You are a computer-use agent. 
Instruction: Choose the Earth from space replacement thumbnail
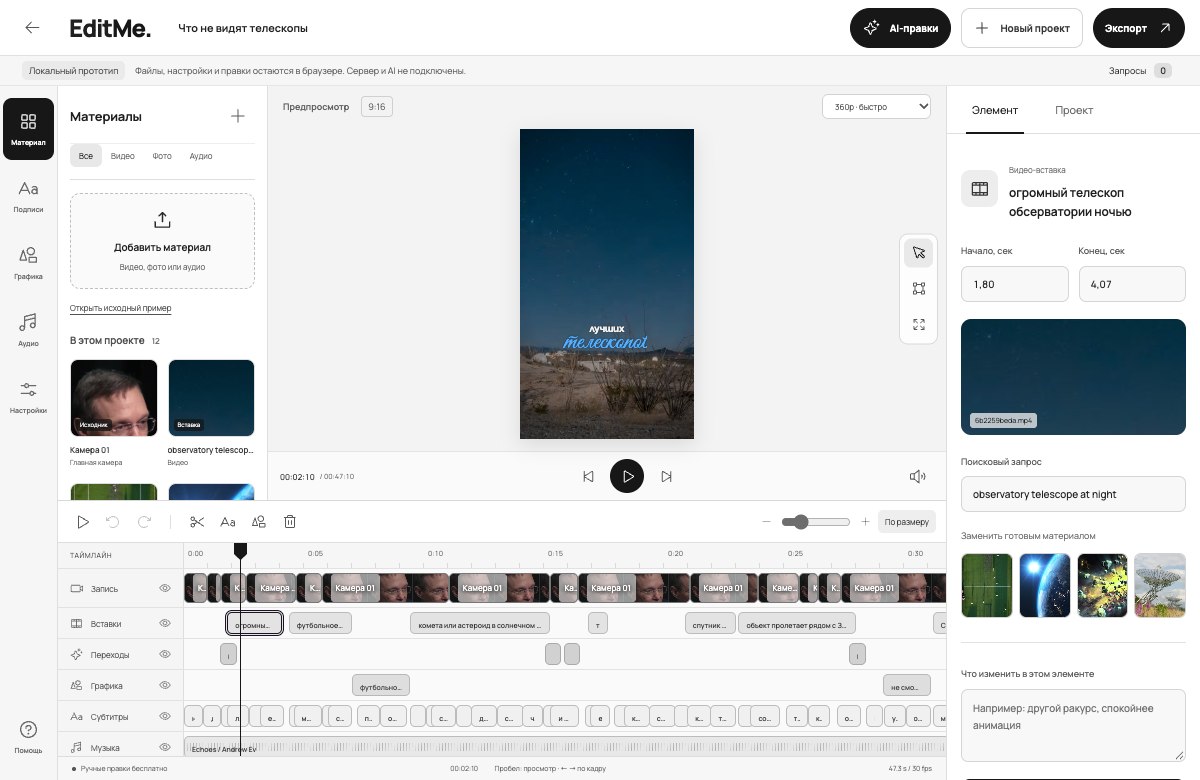[1045, 585]
